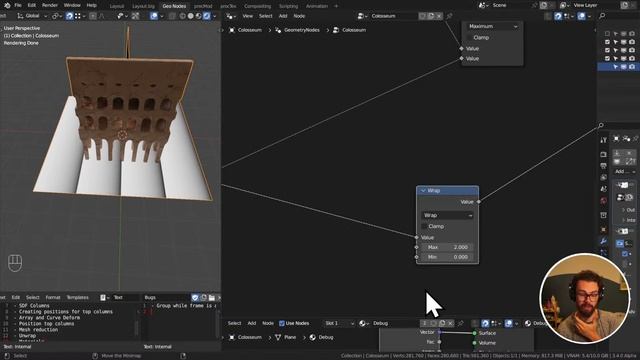This screenshot has width=640, height=360.
Task: Open the Text editor Templates menu
Action: pos(78,298)
